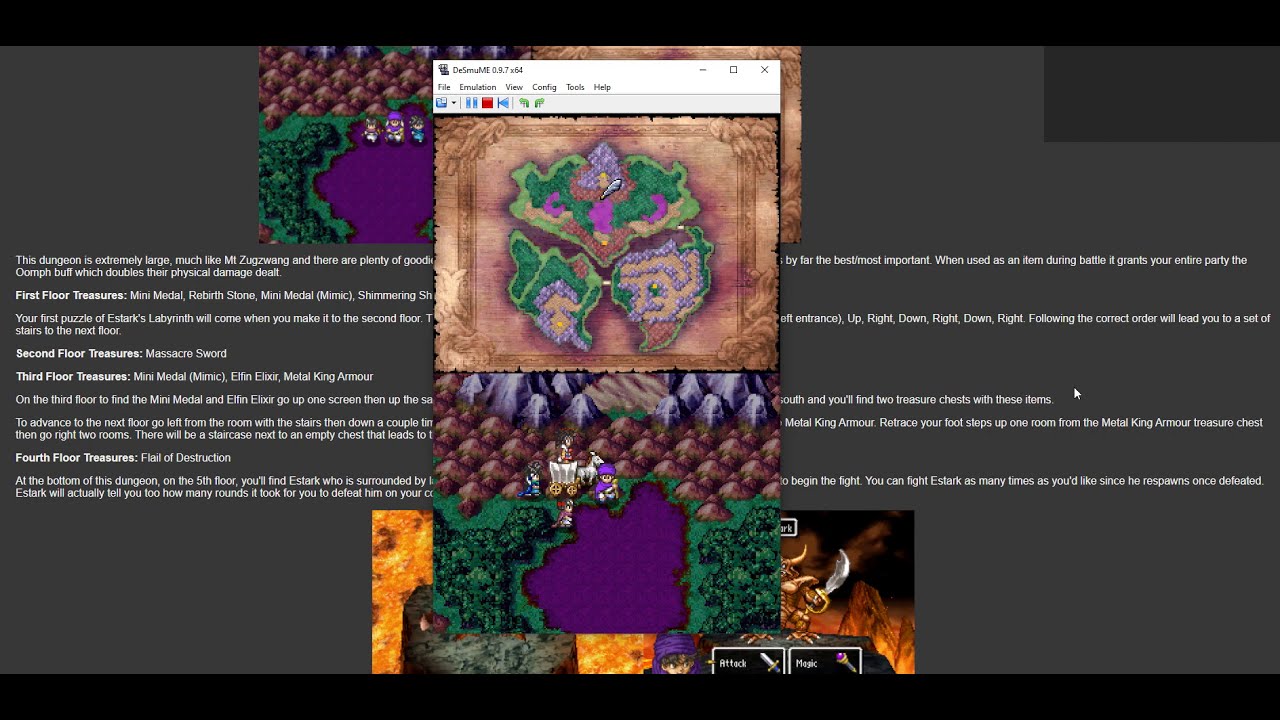Viewport: 1280px width, 720px height.
Task: Open the Tools menu
Action: [x=575, y=87]
